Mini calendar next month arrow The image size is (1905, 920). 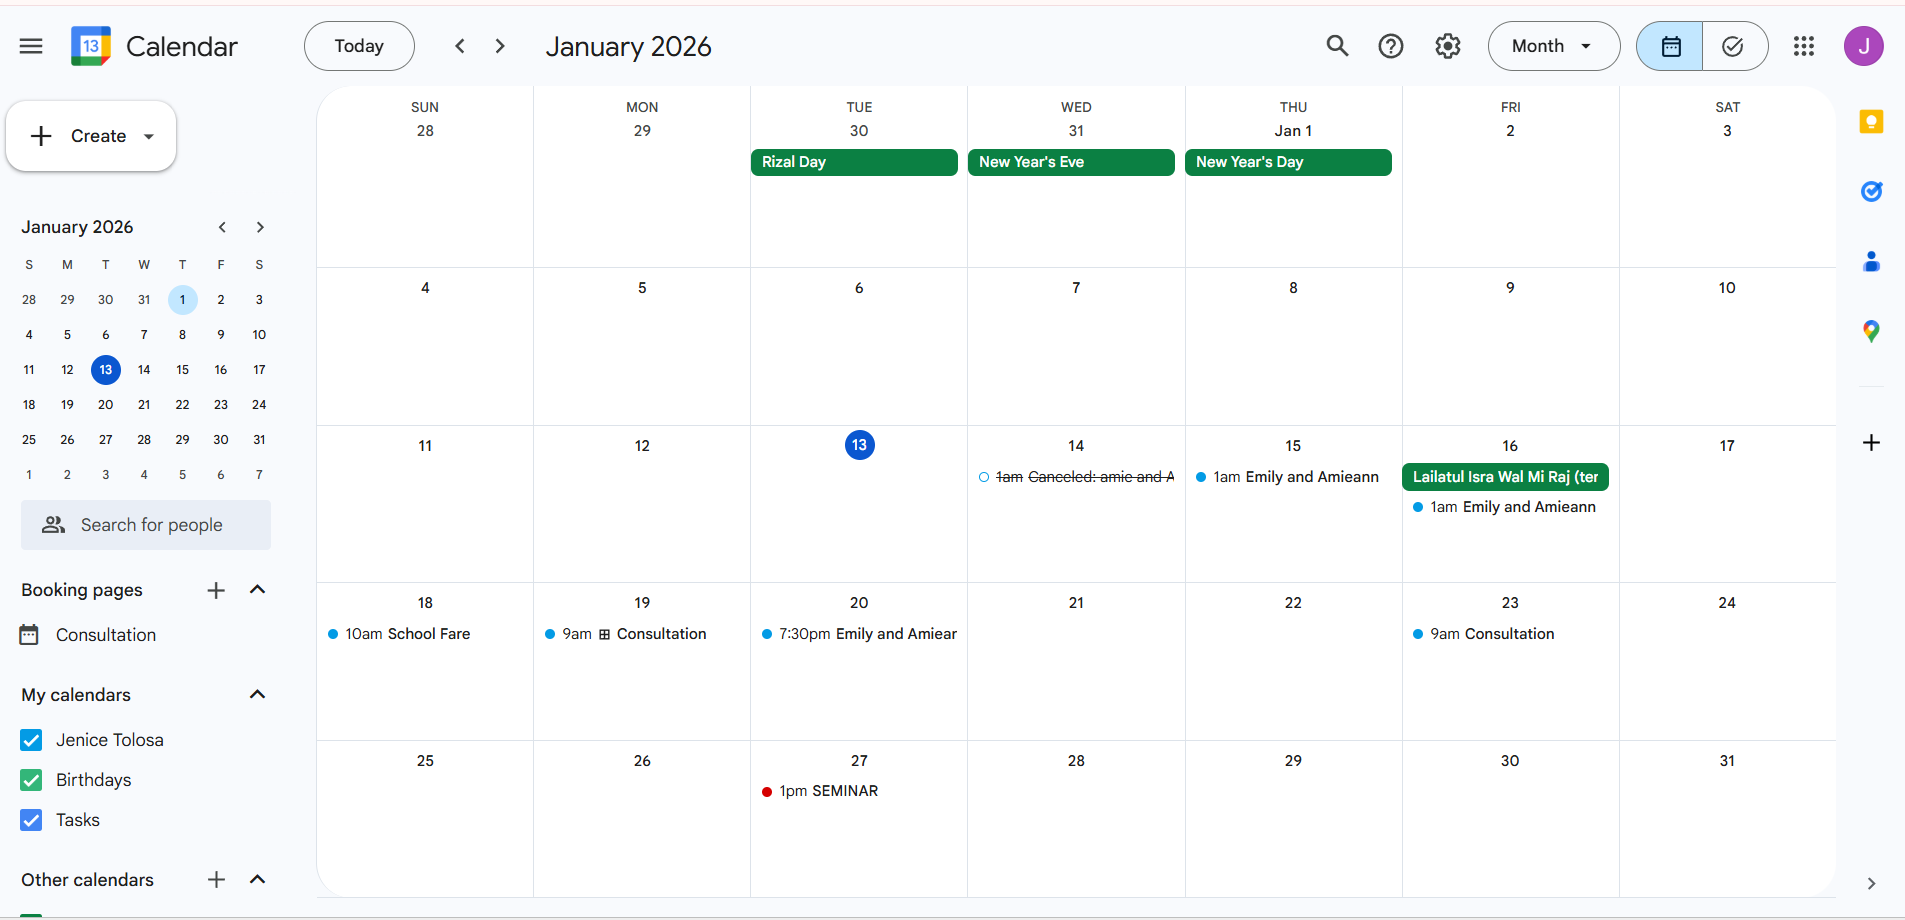tap(260, 227)
